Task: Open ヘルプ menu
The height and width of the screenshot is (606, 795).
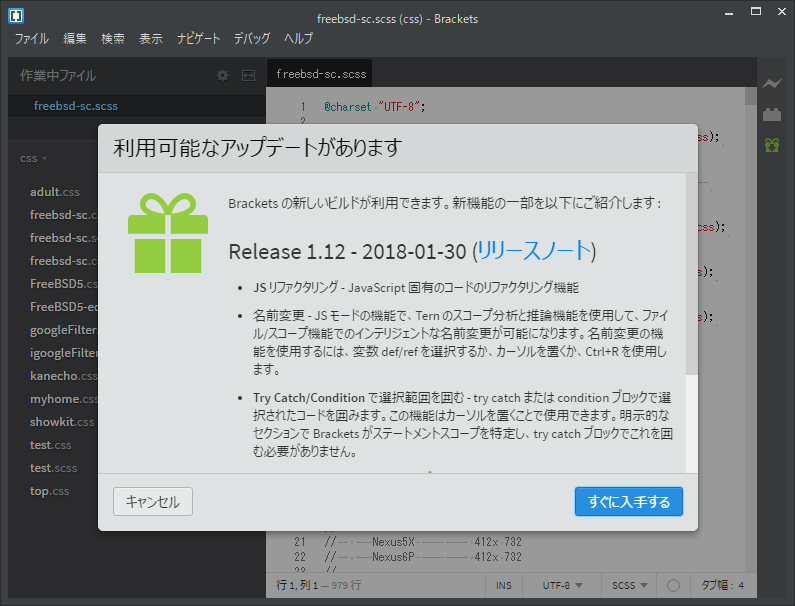Action: 298,39
